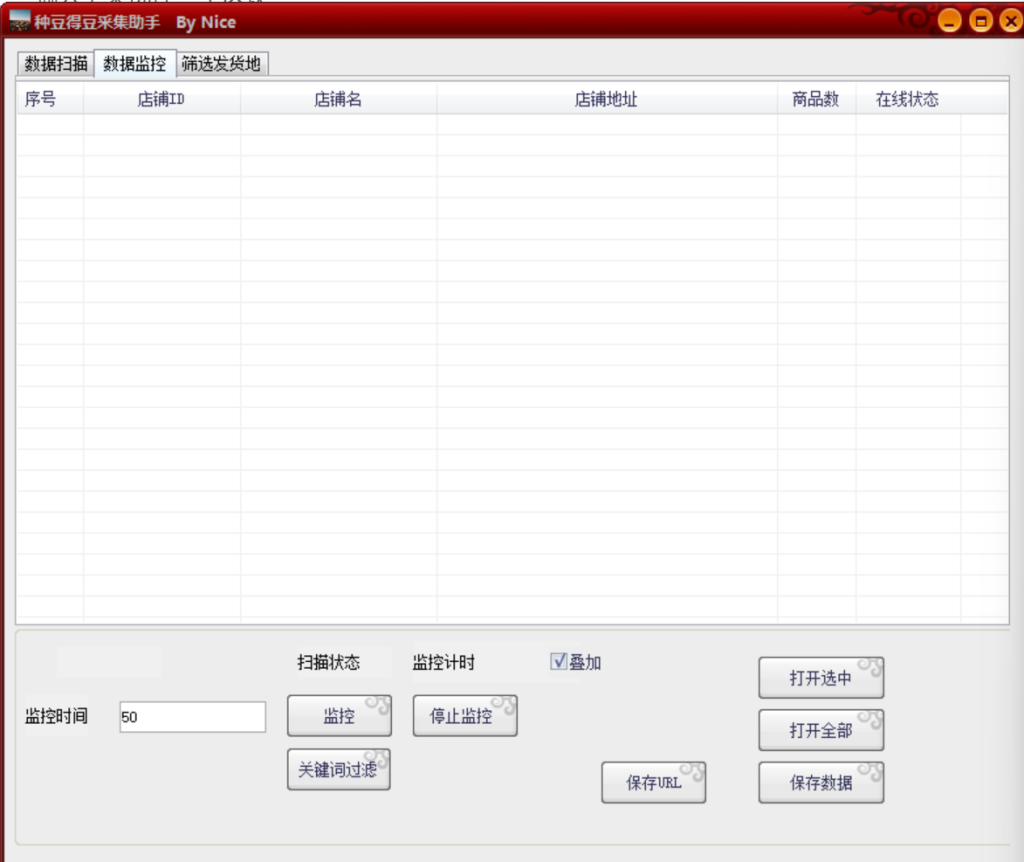Select the 数据监控 tab
Screen dimensions: 1024x862
pos(133,63)
